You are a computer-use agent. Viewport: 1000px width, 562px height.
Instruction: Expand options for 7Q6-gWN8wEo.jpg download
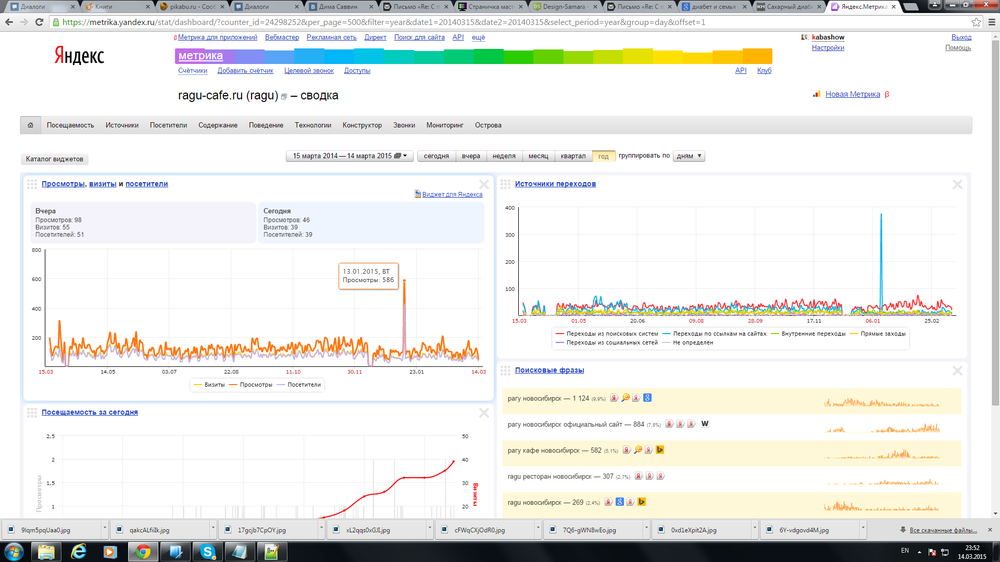click(x=646, y=529)
